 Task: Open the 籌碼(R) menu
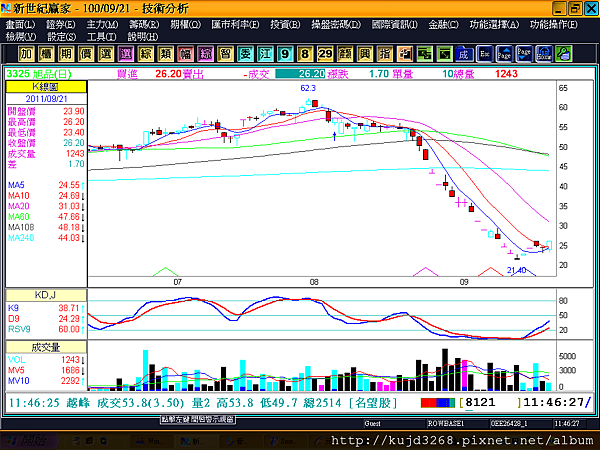(144, 25)
